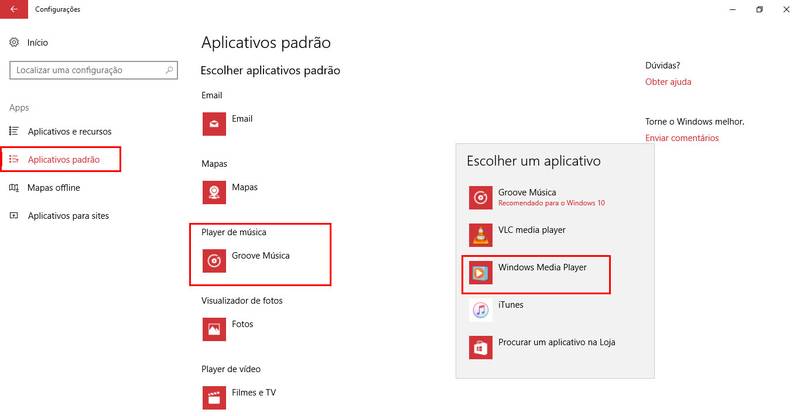Click the Filmes e TV clapperboard icon
This screenshot has height=416, width=800.
tap(214, 398)
